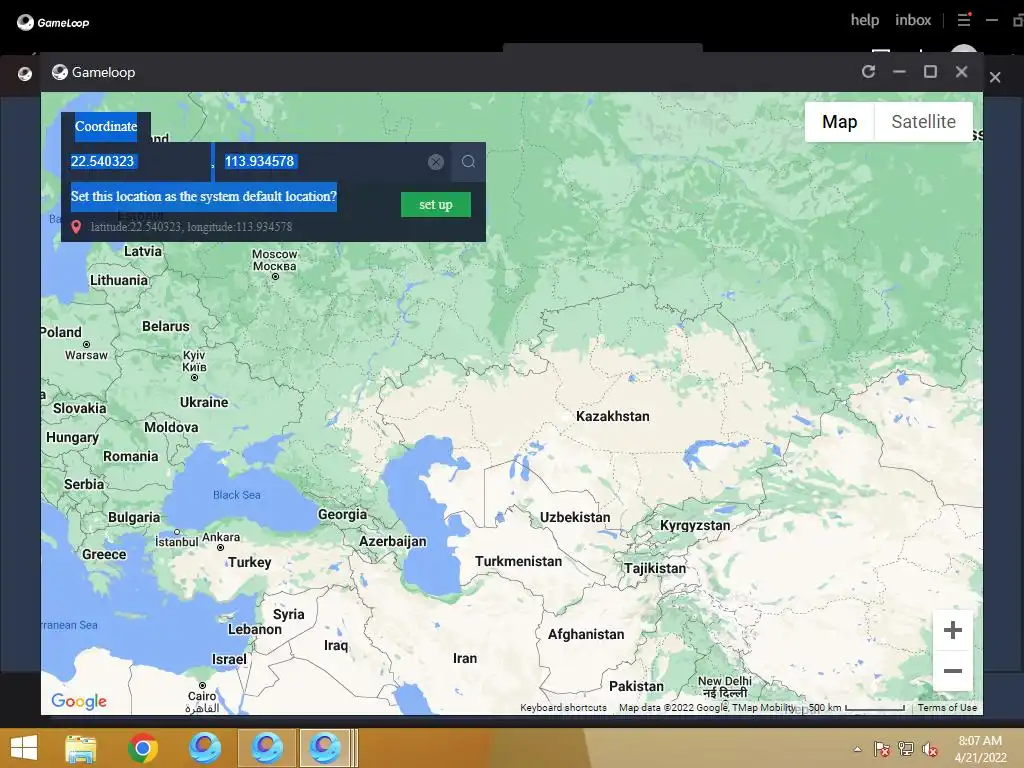Open second Gameloop taskbar icon

(x=266, y=748)
